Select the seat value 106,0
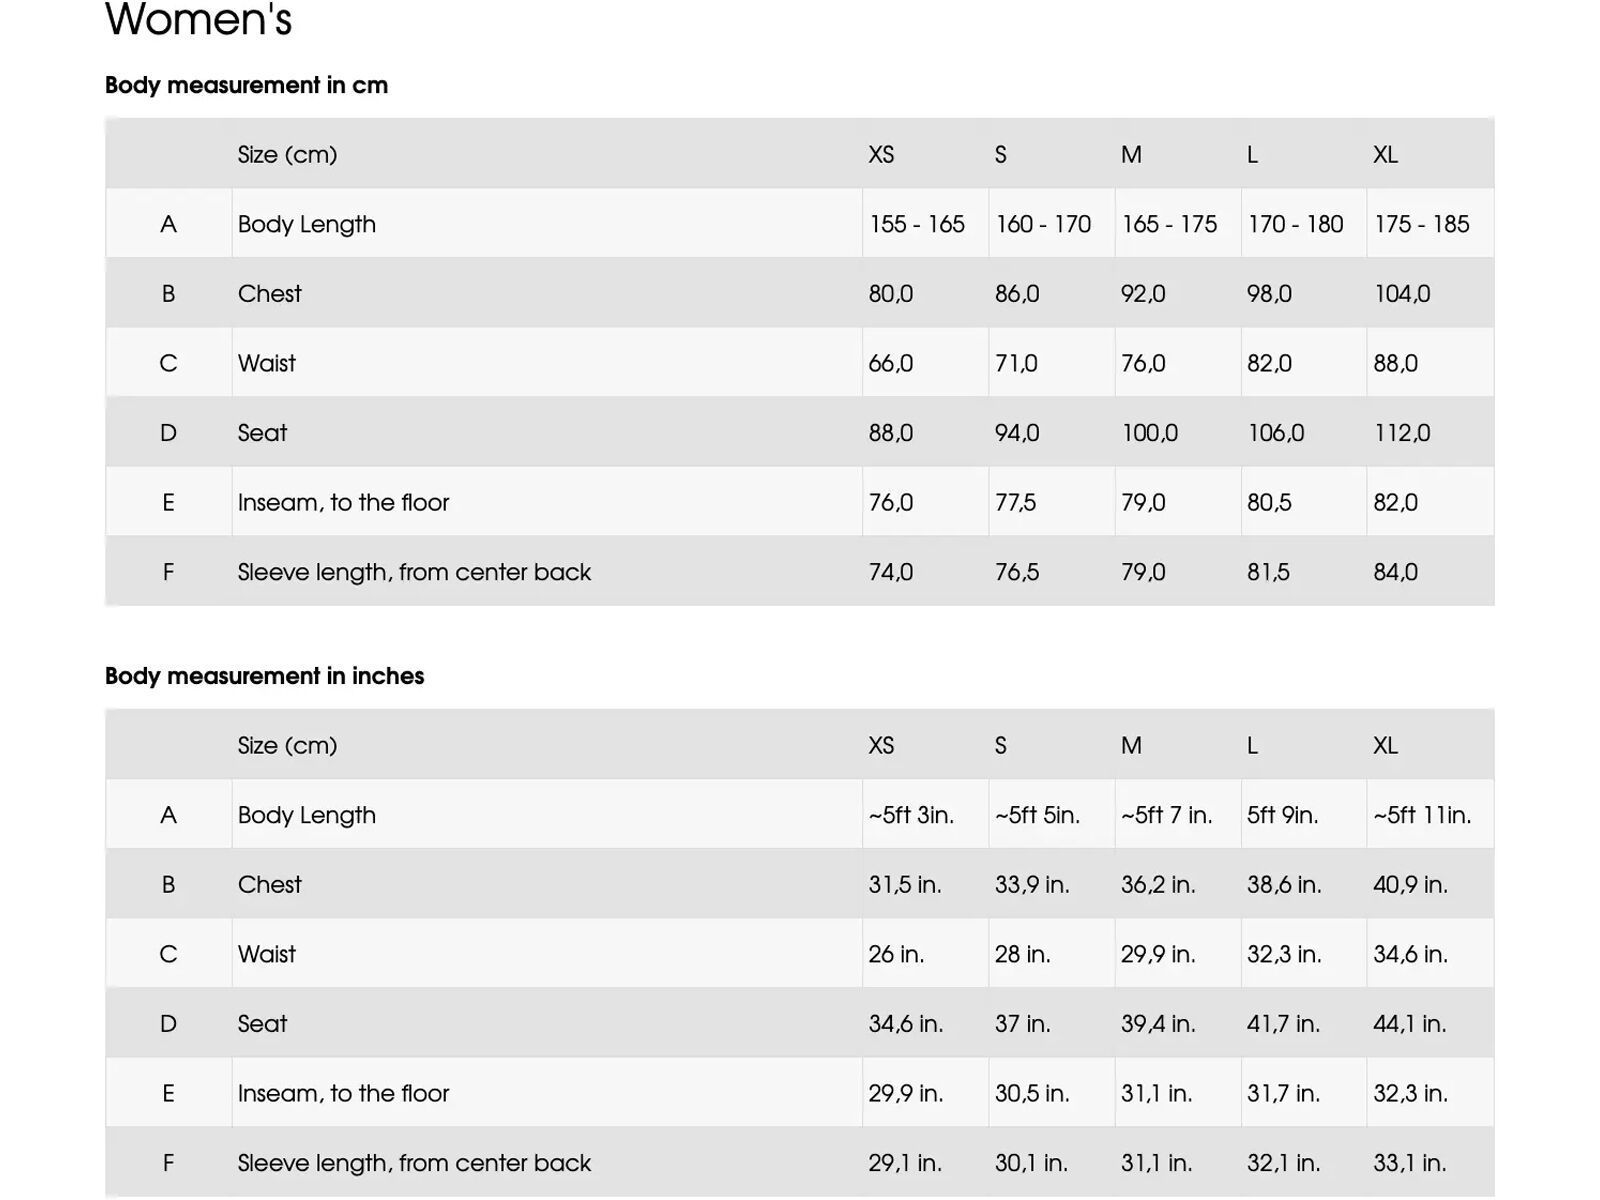 [1275, 433]
